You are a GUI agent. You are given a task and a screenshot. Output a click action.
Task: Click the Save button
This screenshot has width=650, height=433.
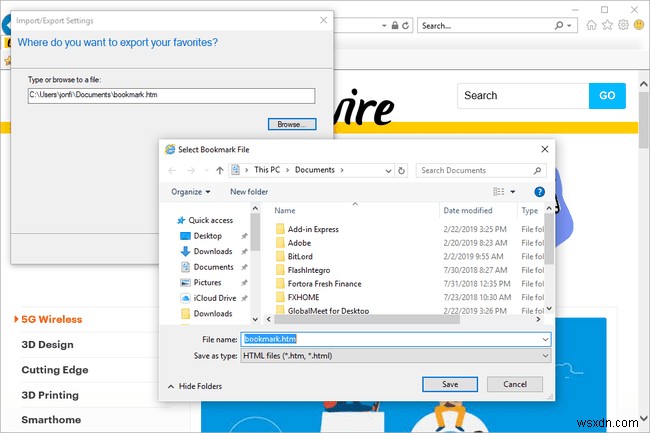click(450, 384)
